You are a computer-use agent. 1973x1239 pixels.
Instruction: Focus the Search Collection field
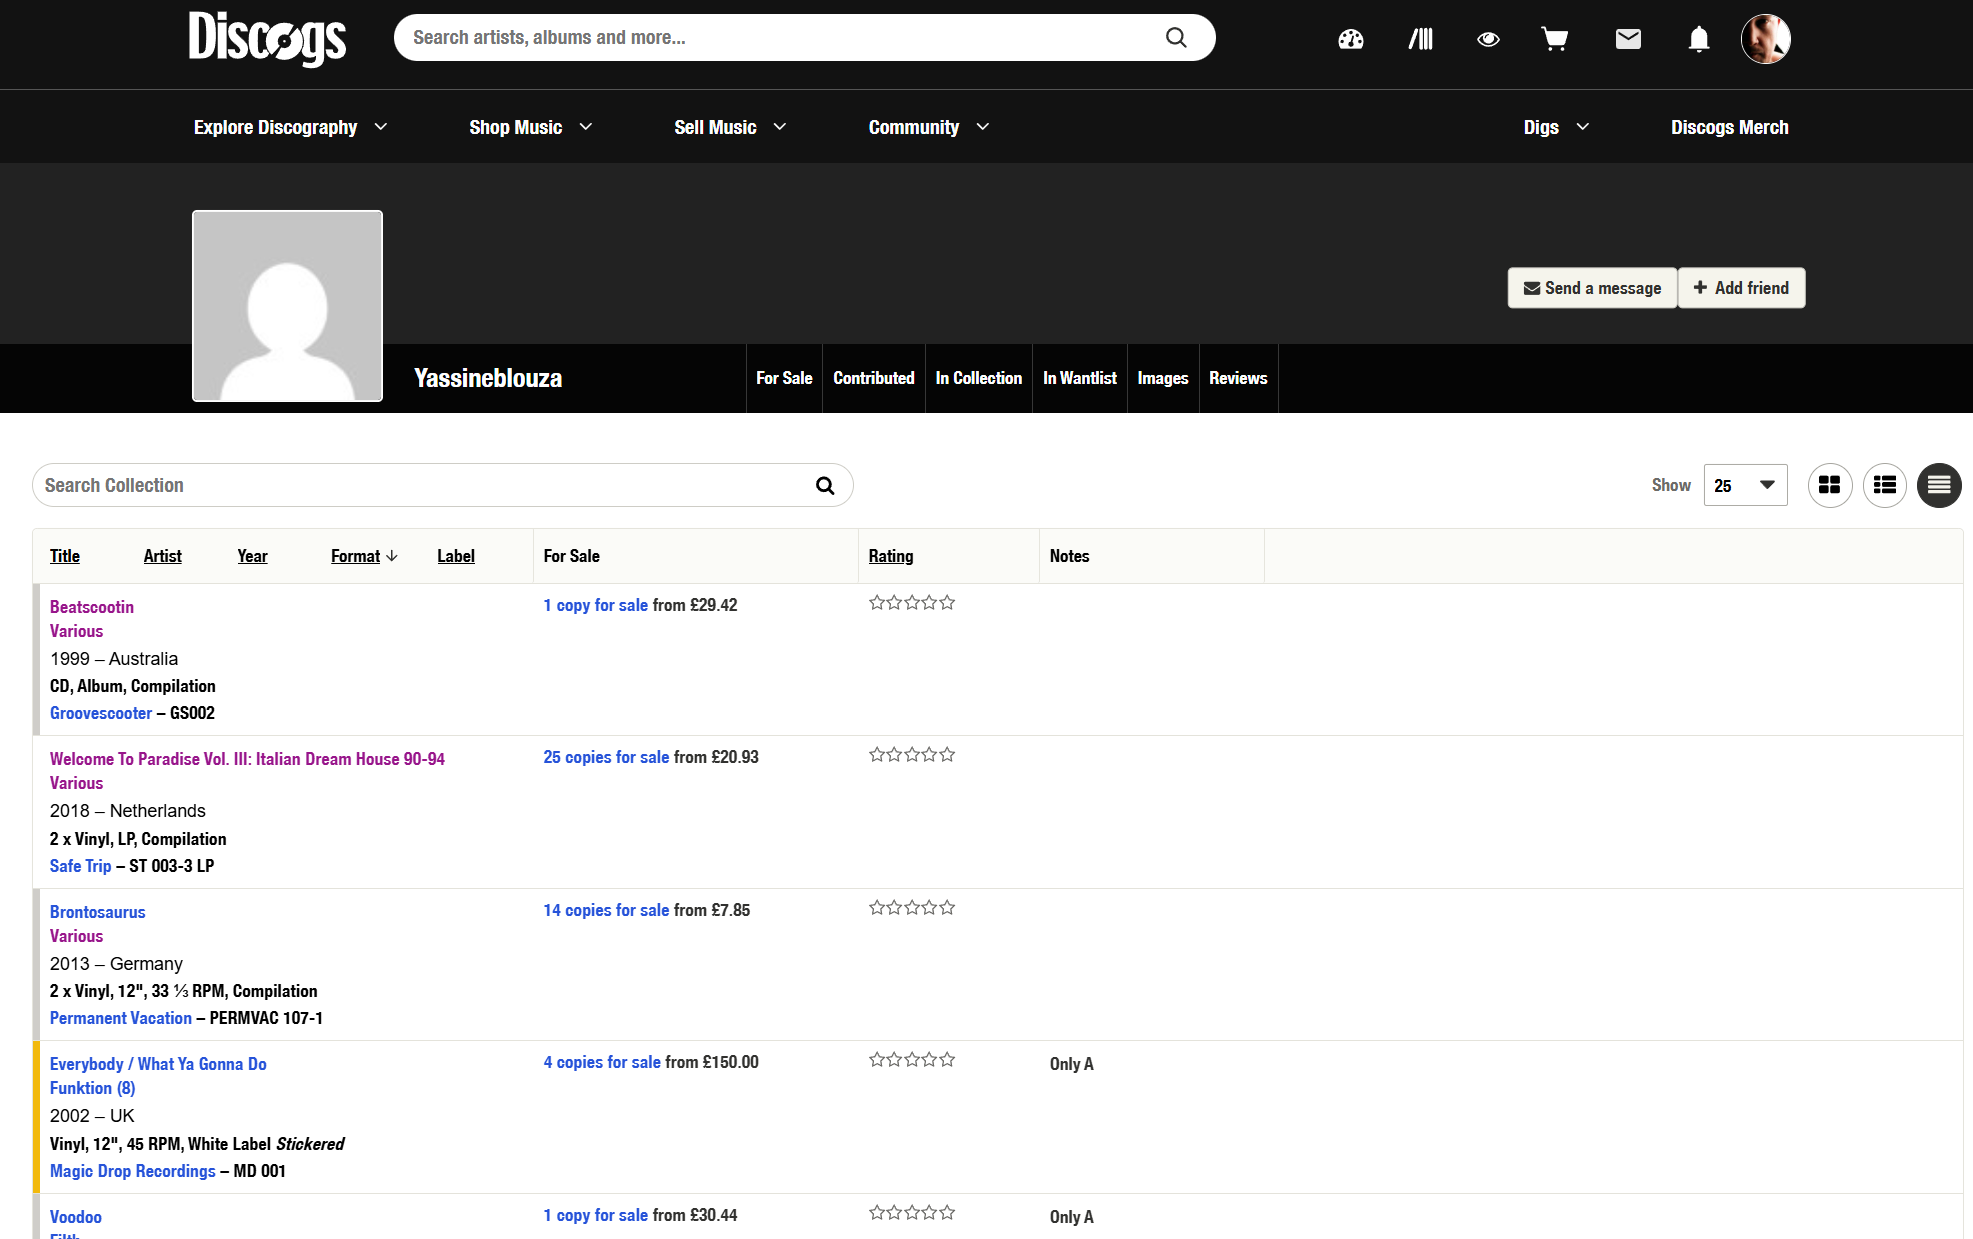point(443,485)
